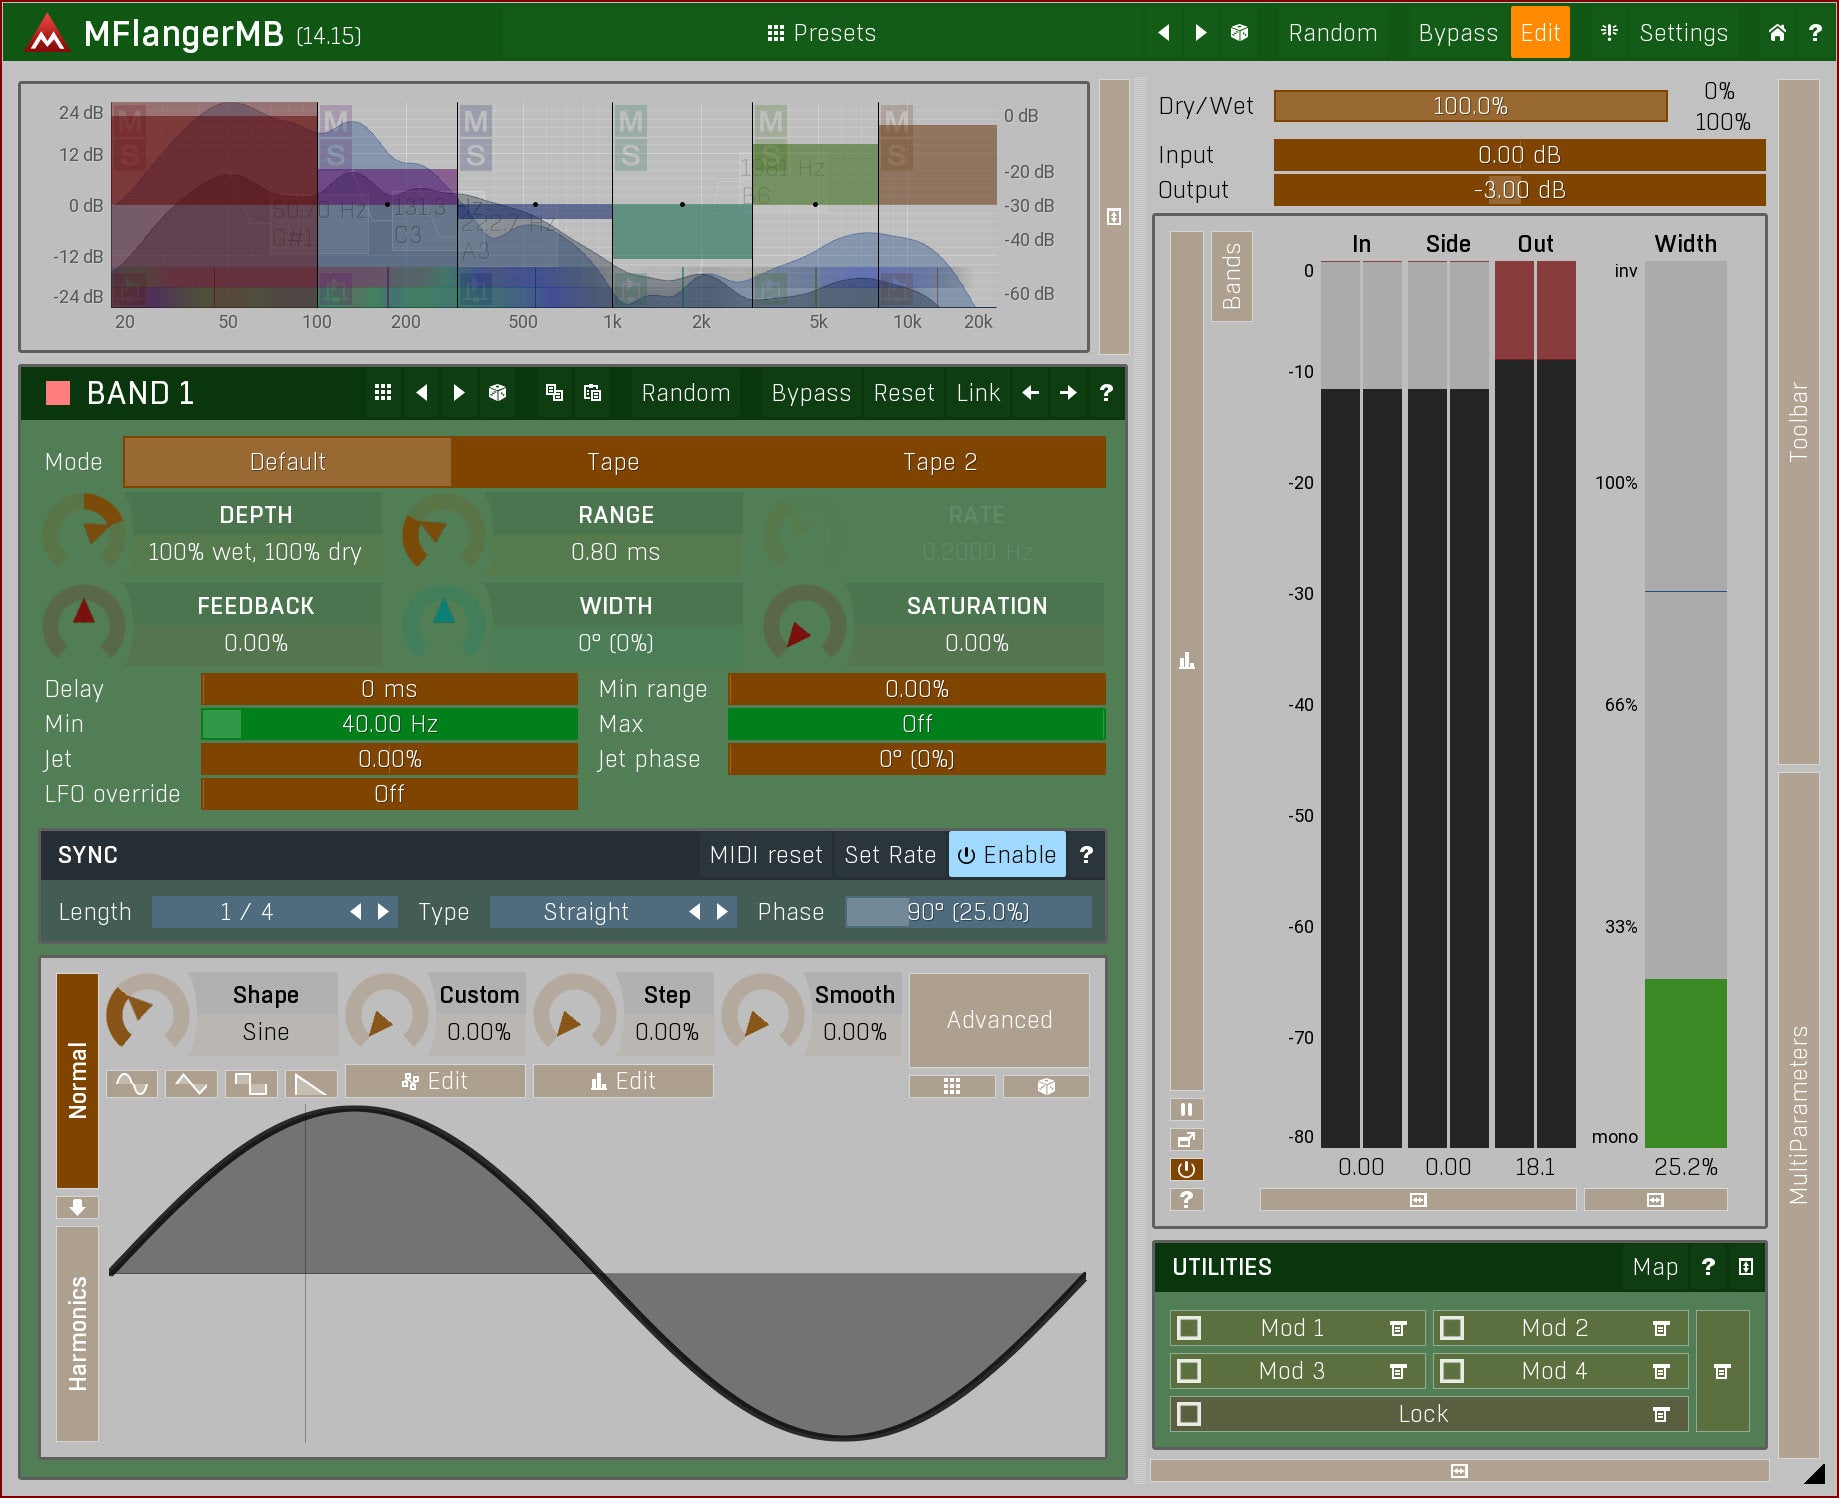The width and height of the screenshot is (1839, 1498).
Task: Copy Band 1 settings icon
Action: pos(554,393)
